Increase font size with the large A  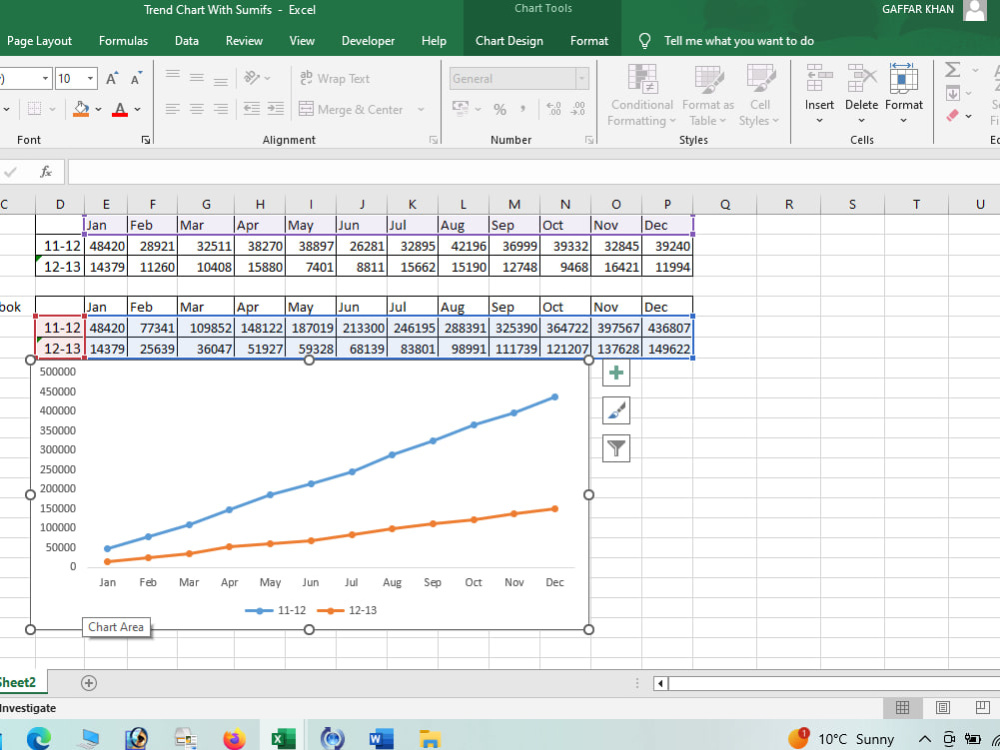click(112, 78)
